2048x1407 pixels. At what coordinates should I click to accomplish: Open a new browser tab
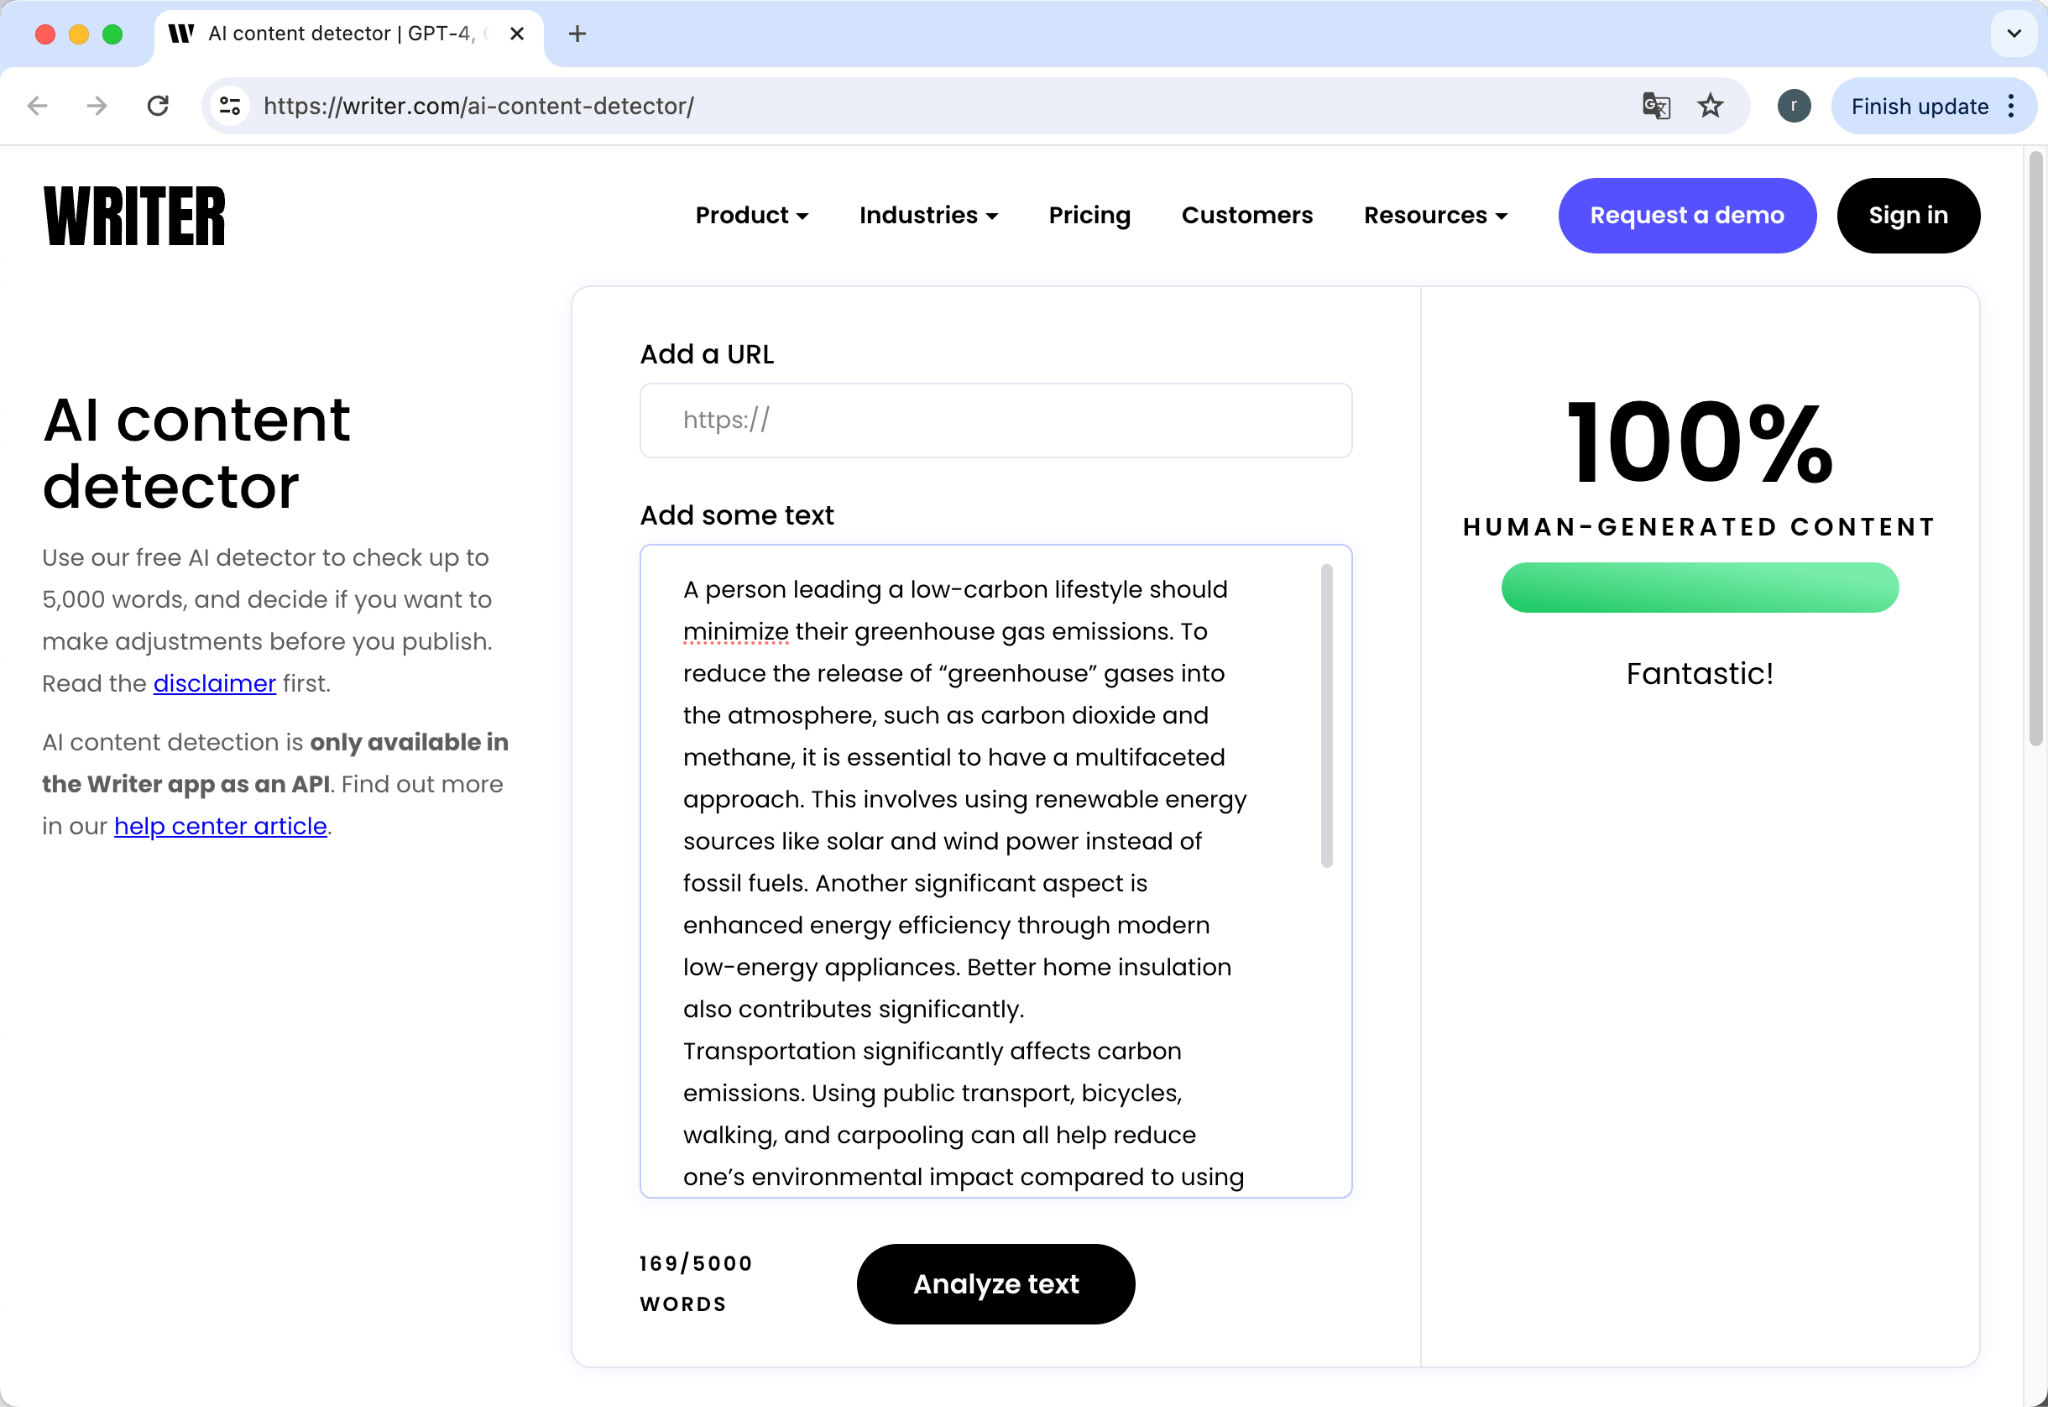(577, 34)
